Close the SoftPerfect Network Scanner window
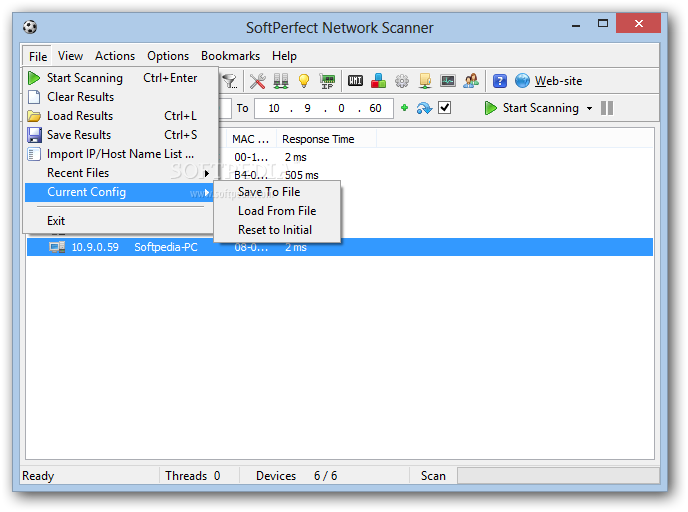Screen dimensions: 688x512 pos(638,24)
